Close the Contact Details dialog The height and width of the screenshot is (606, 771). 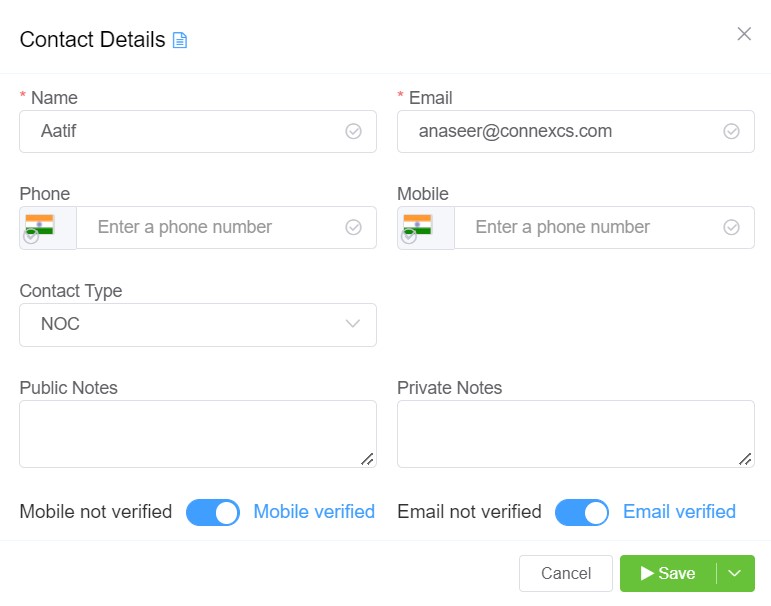[744, 34]
